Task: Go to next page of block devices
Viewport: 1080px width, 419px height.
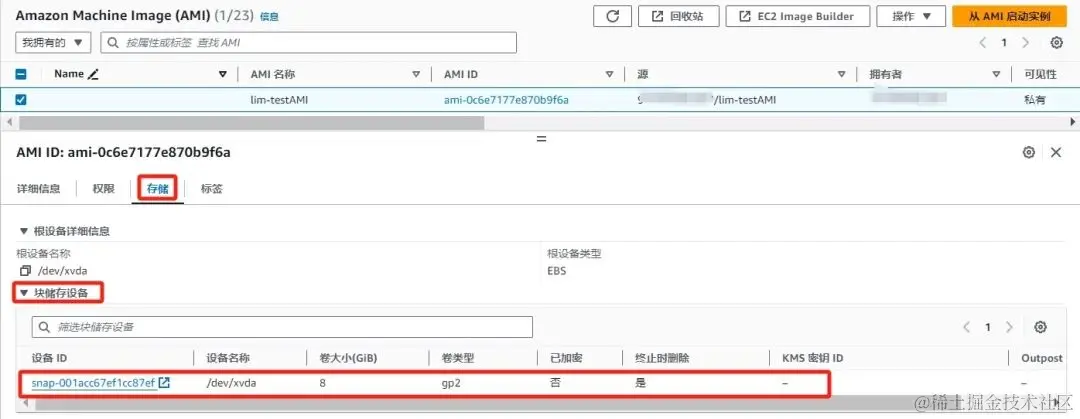Action: [1009, 327]
